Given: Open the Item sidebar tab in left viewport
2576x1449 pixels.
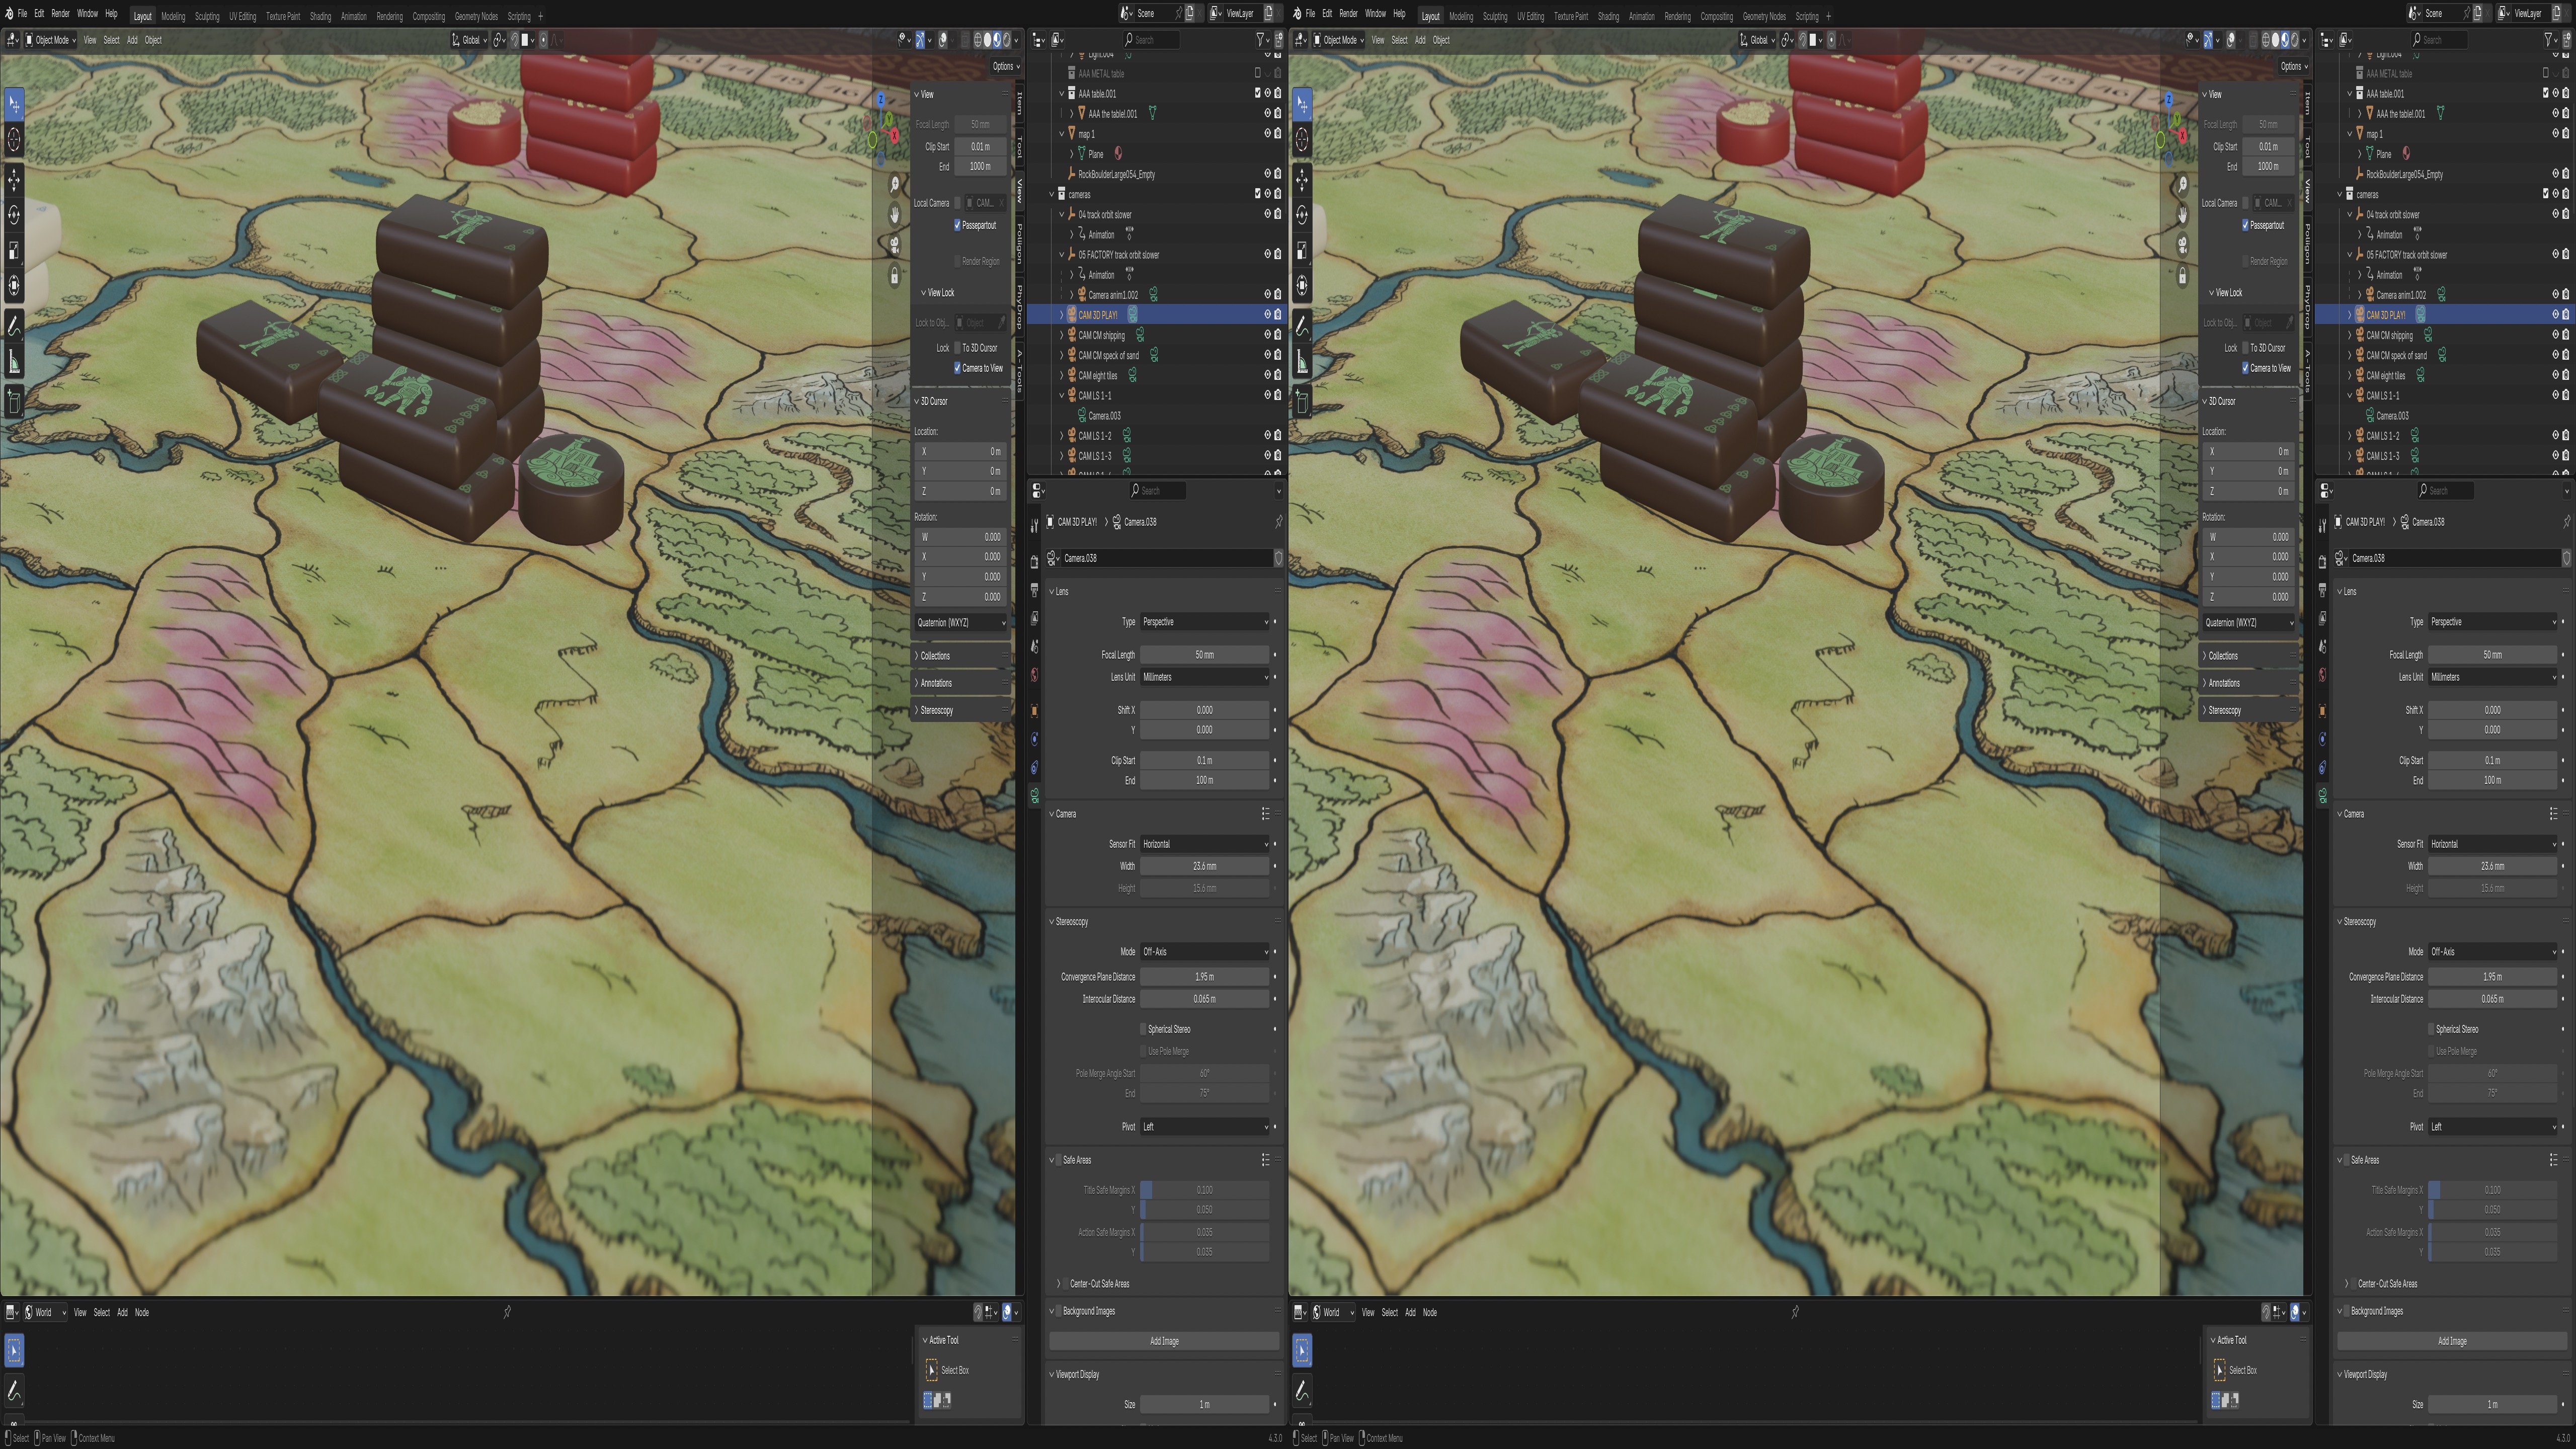Looking at the screenshot, I should (x=1020, y=102).
